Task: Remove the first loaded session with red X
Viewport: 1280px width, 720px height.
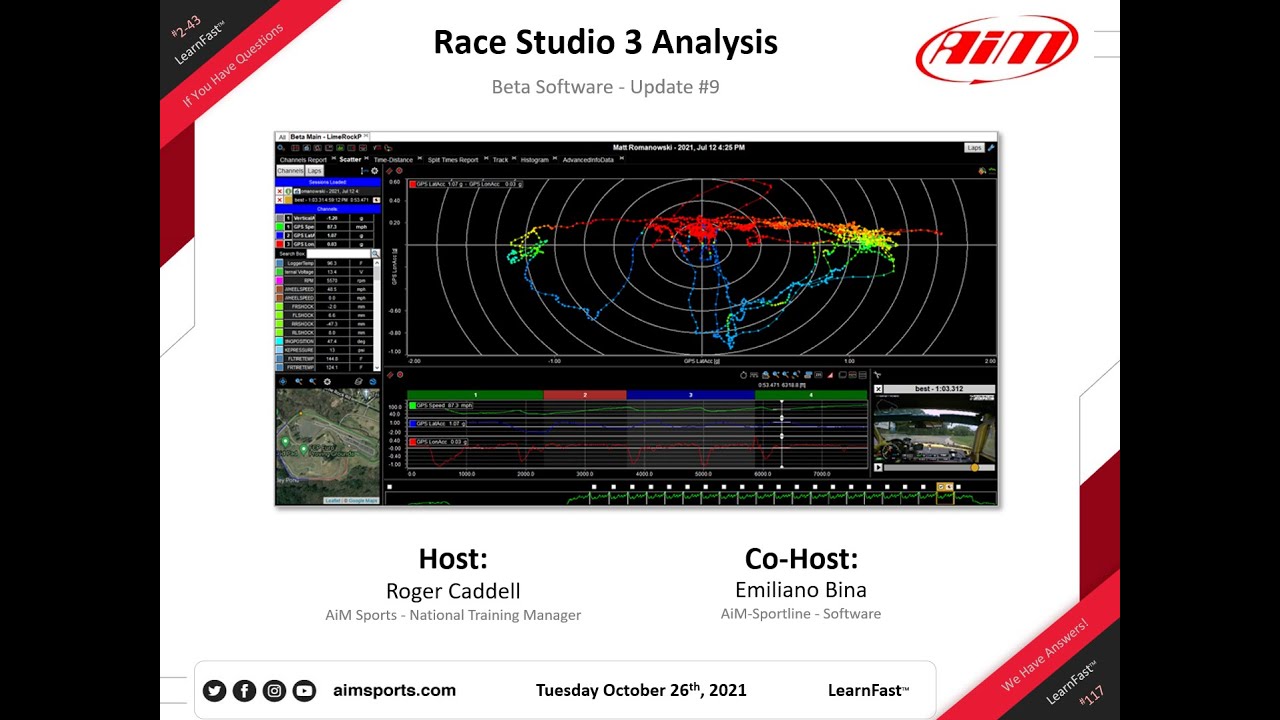Action: pyautogui.click(x=280, y=191)
